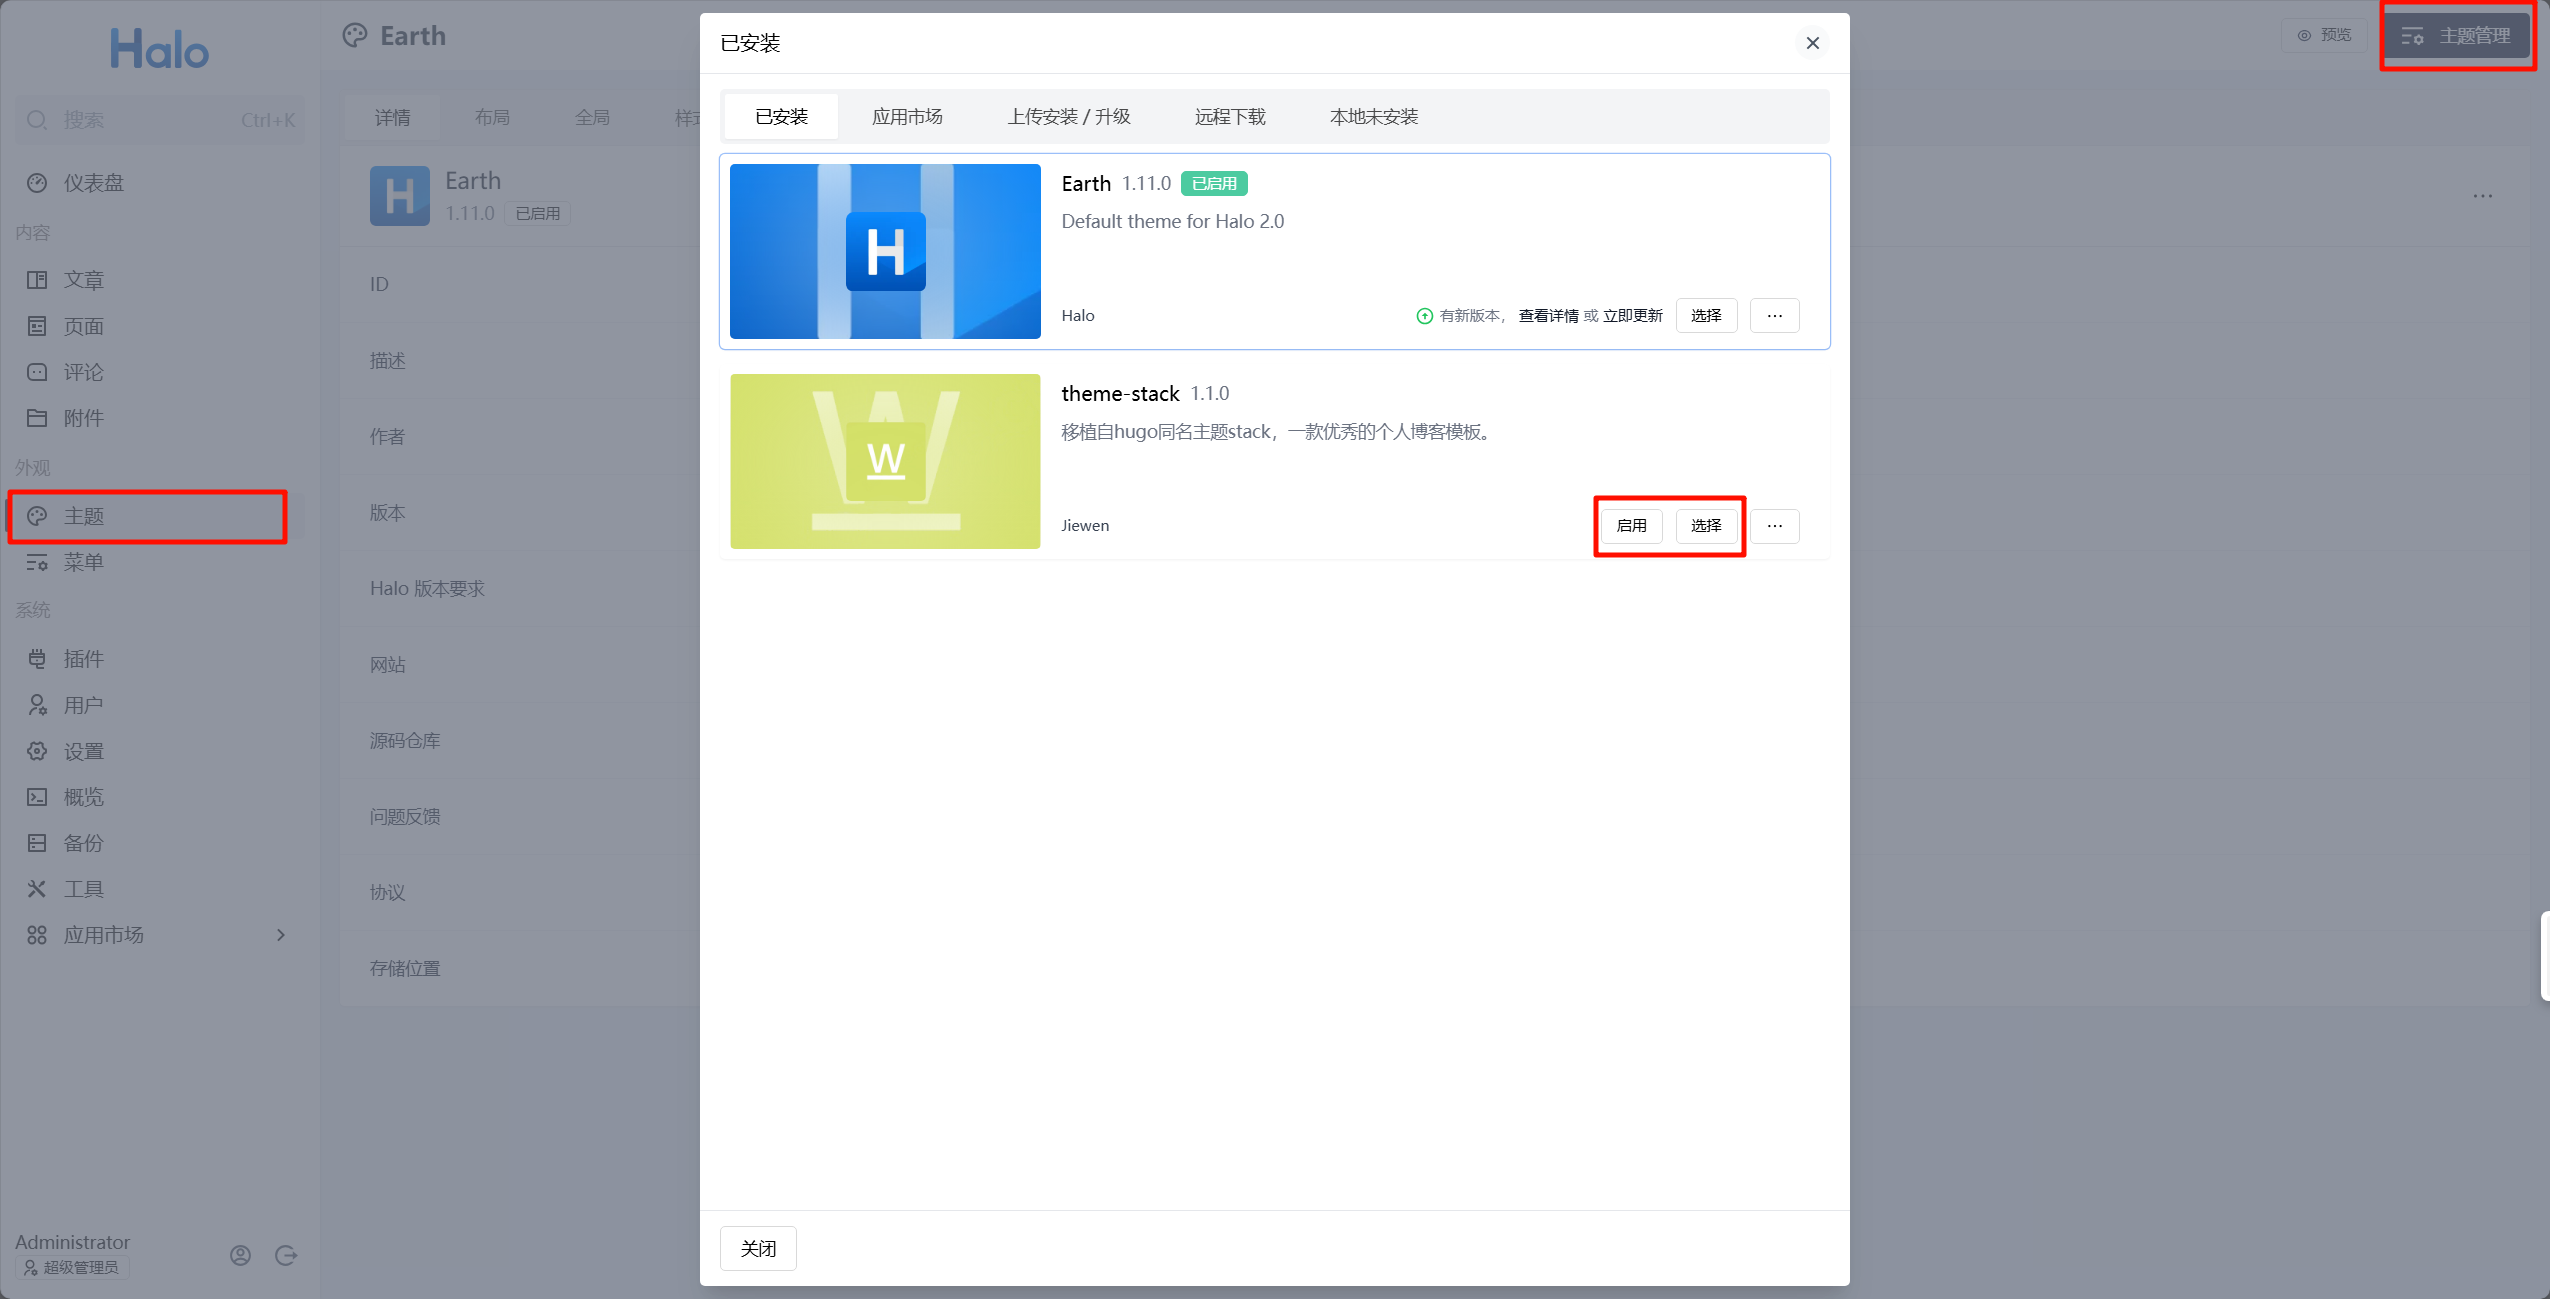Click the green update available icon
The image size is (2550, 1299).
click(1424, 316)
